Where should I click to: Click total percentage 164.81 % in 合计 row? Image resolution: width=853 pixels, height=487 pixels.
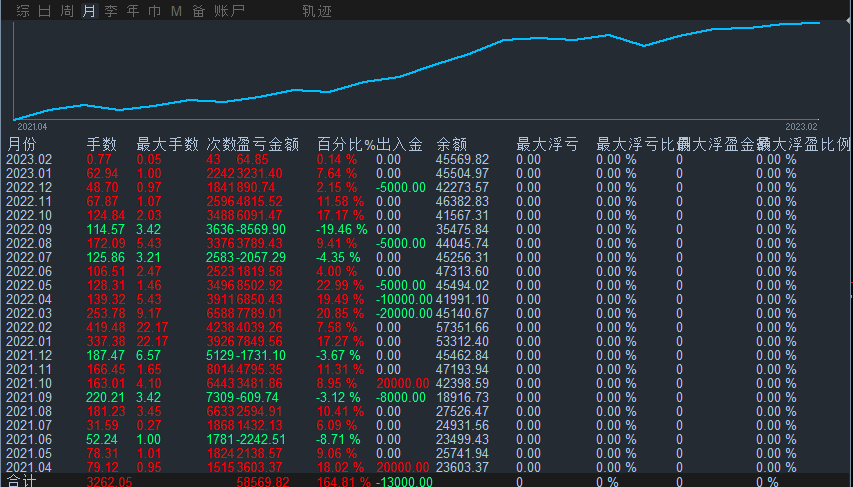point(344,482)
